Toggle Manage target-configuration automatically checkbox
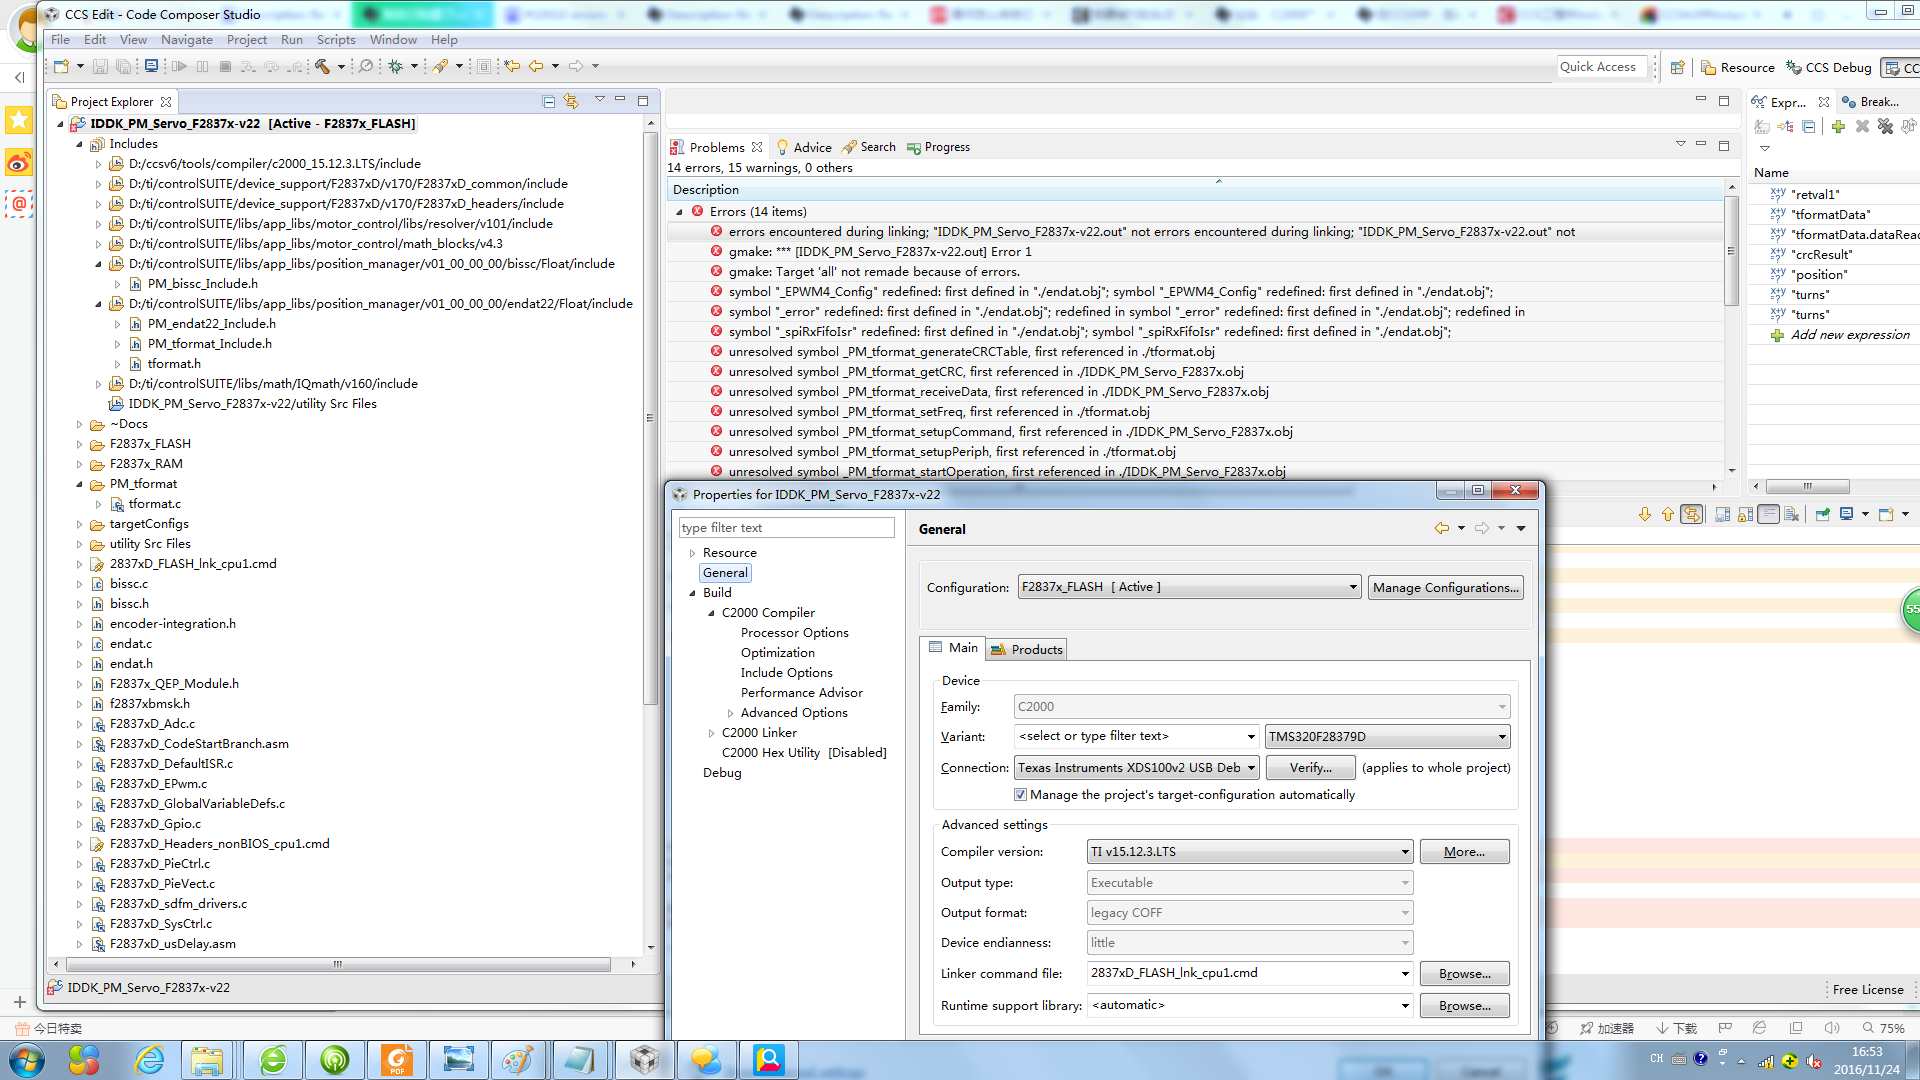1920x1080 pixels. coord(1020,795)
